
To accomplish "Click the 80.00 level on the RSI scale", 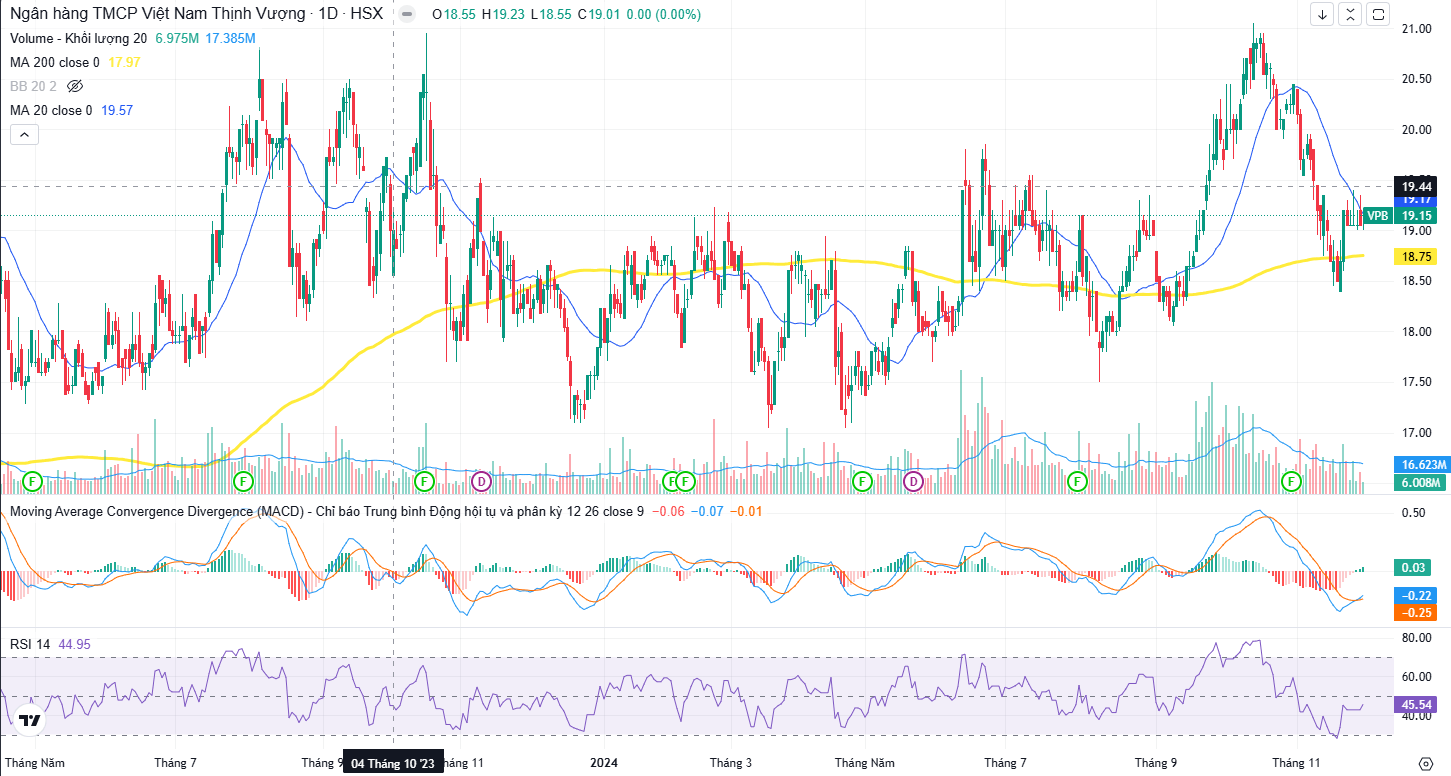I will coord(1416,637).
